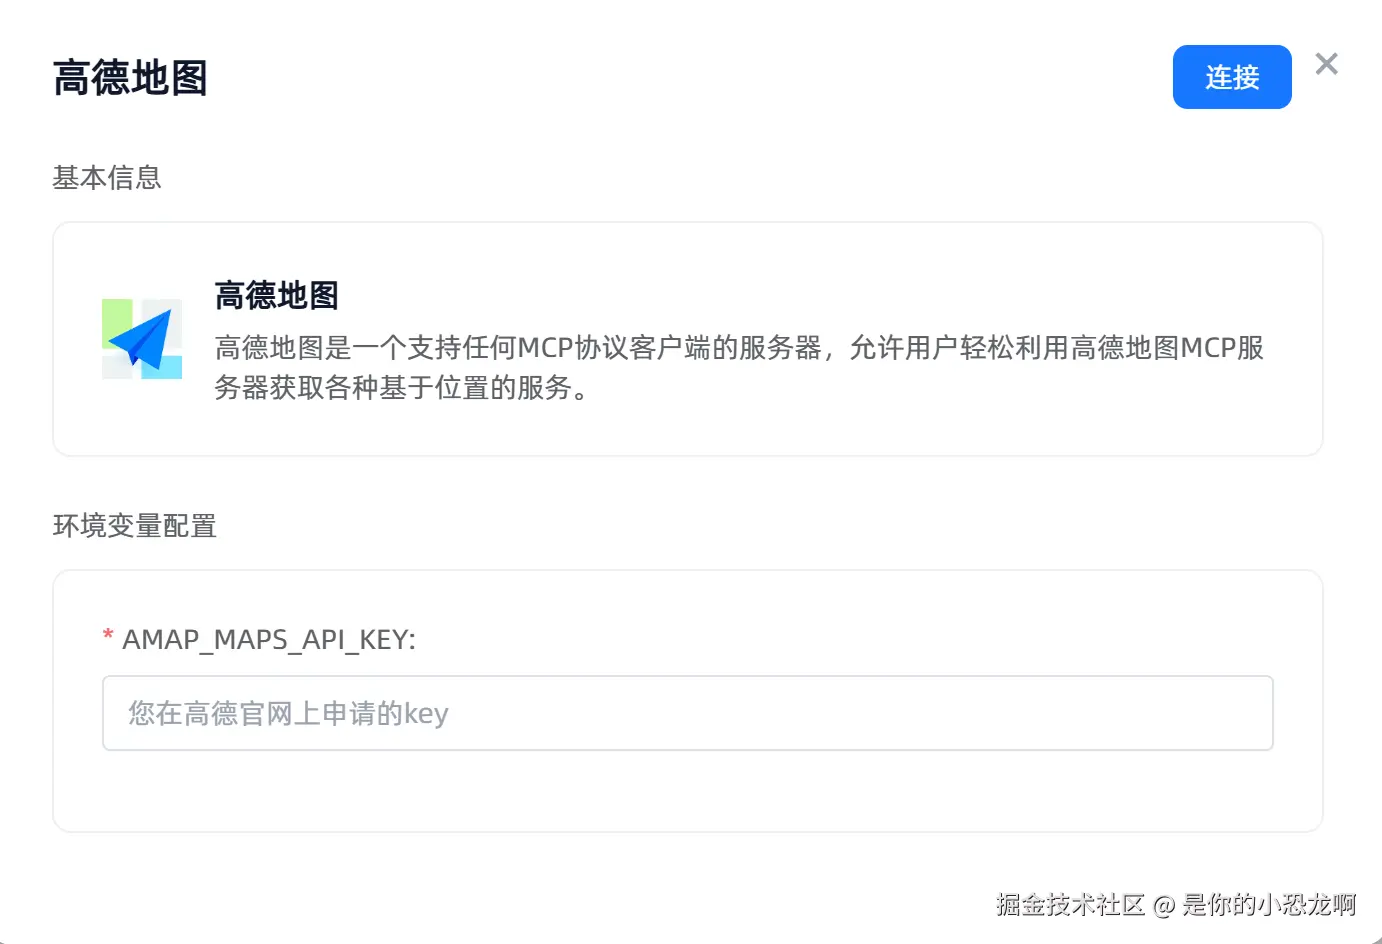Viewport: 1382px width, 944px height.
Task: Click placeholder text 您在高德官网上申请的key
Action: (288, 713)
